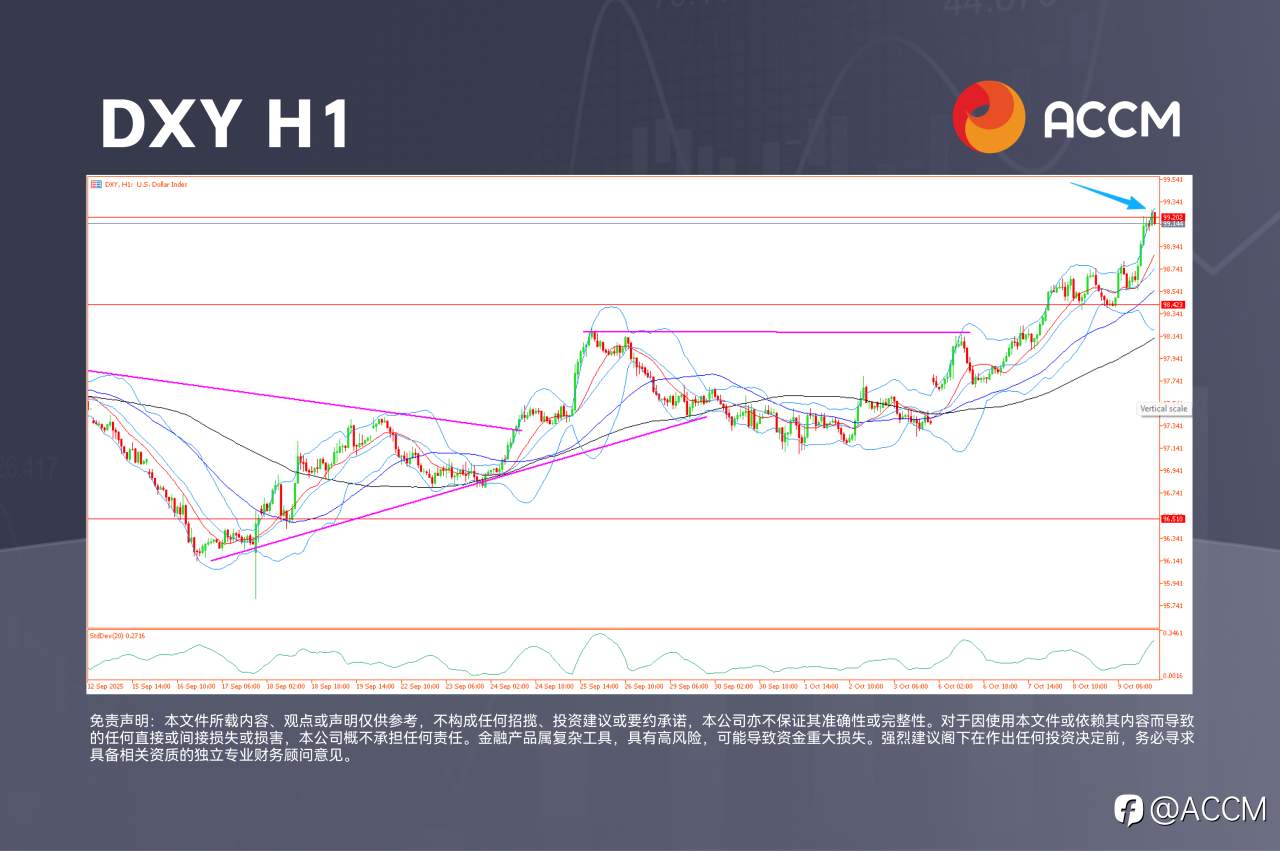Click the '9 Oct 06:00' time axis label
The image size is (1280, 851).
point(1134,687)
